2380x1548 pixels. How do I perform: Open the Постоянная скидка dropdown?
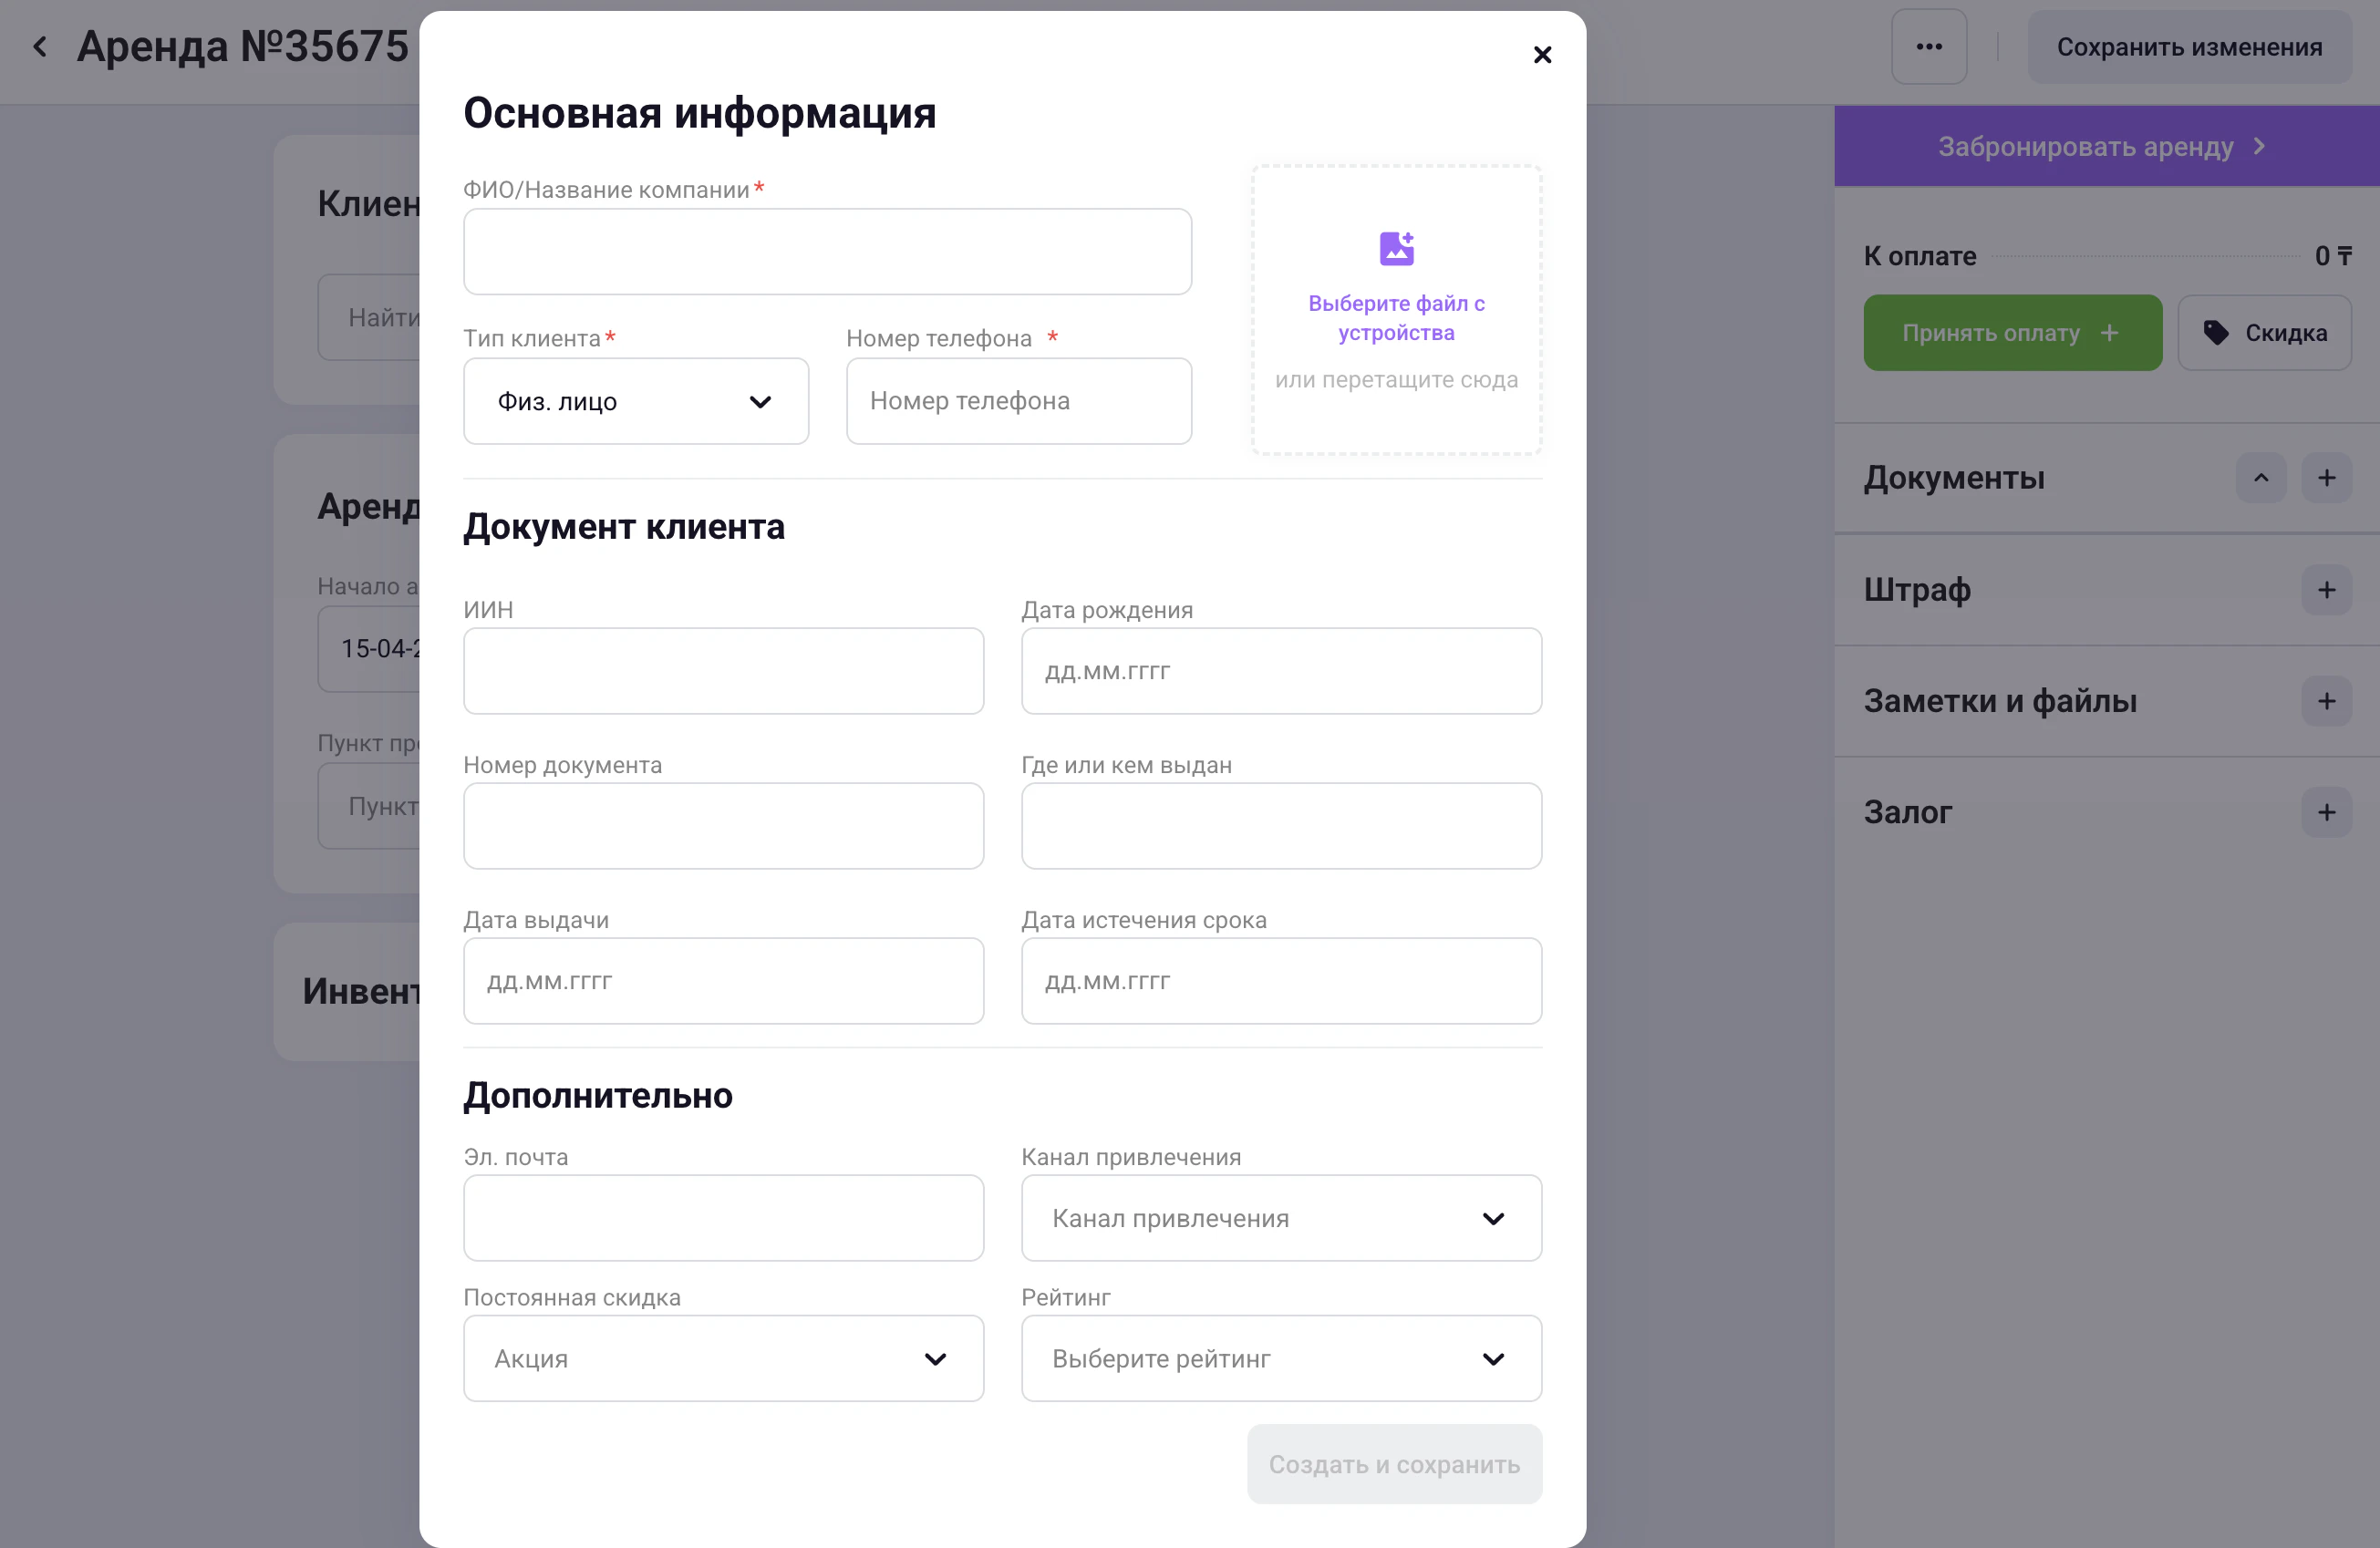pos(723,1358)
